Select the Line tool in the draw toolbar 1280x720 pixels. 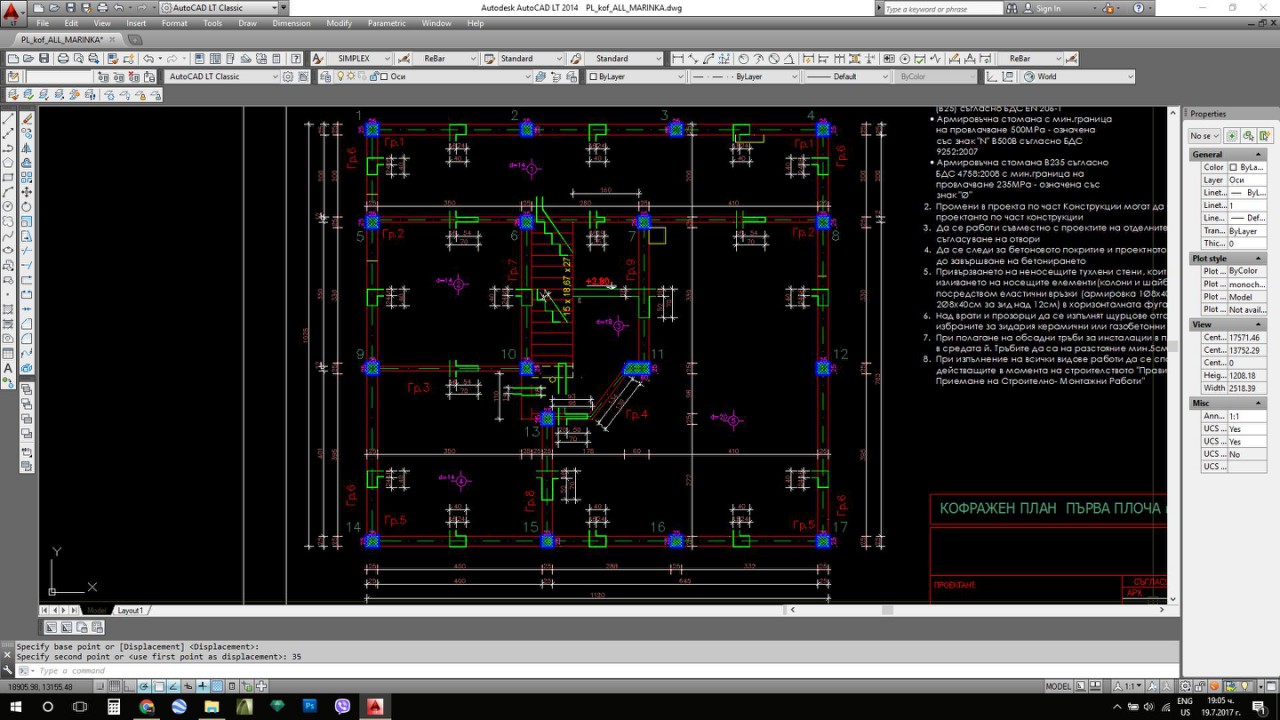click(x=9, y=118)
